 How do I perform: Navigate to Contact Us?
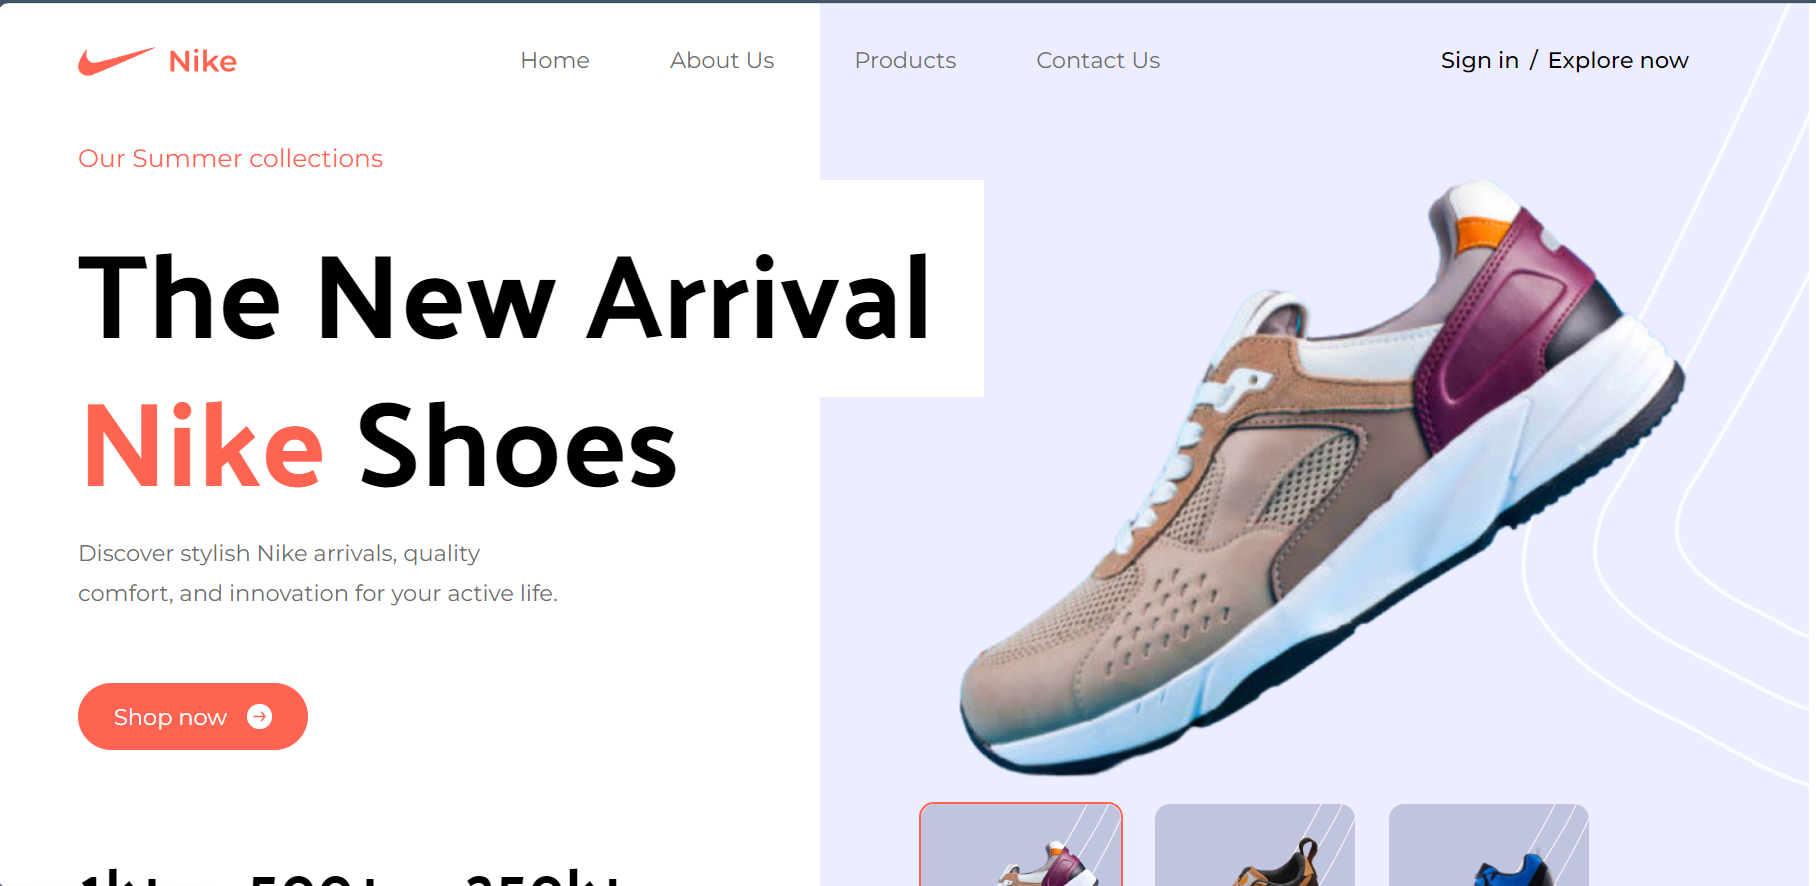tap(1098, 60)
